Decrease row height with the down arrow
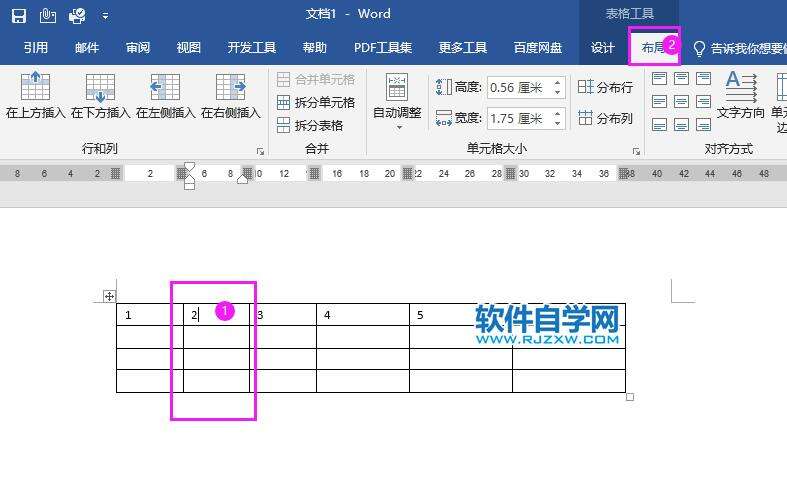This screenshot has width=787, height=486. (x=558, y=93)
